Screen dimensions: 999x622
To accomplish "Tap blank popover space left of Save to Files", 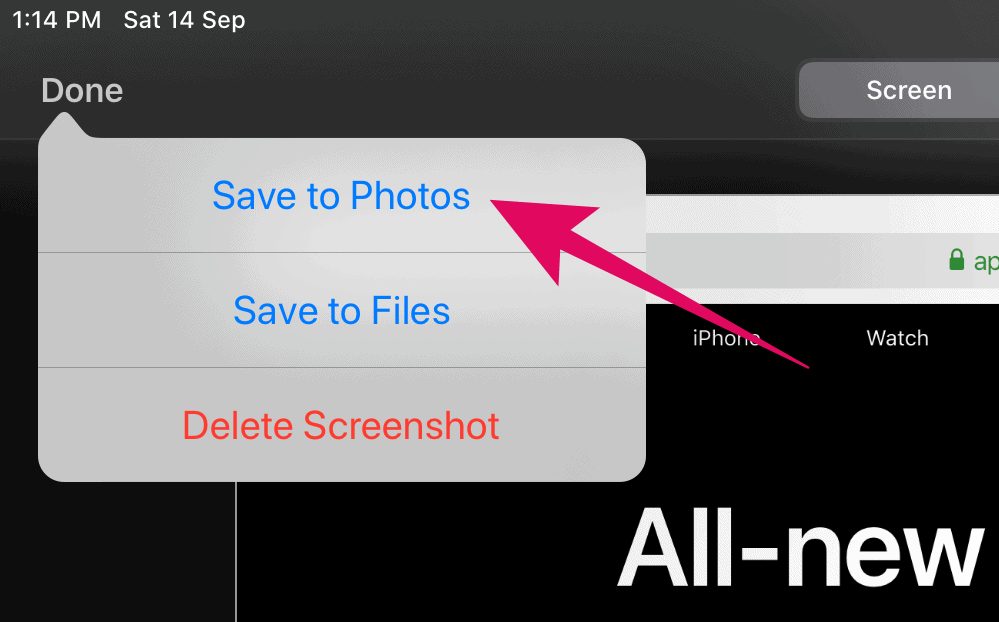I will 134,310.
